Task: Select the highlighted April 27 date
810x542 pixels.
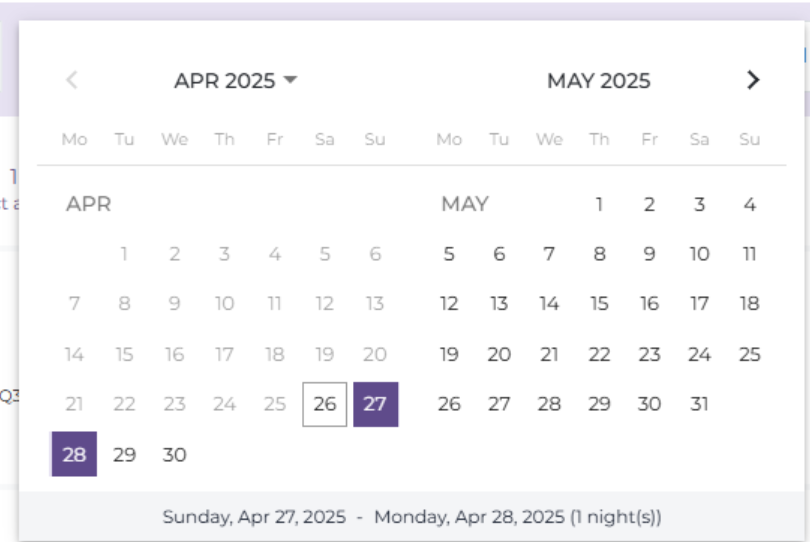Action: coord(375,404)
